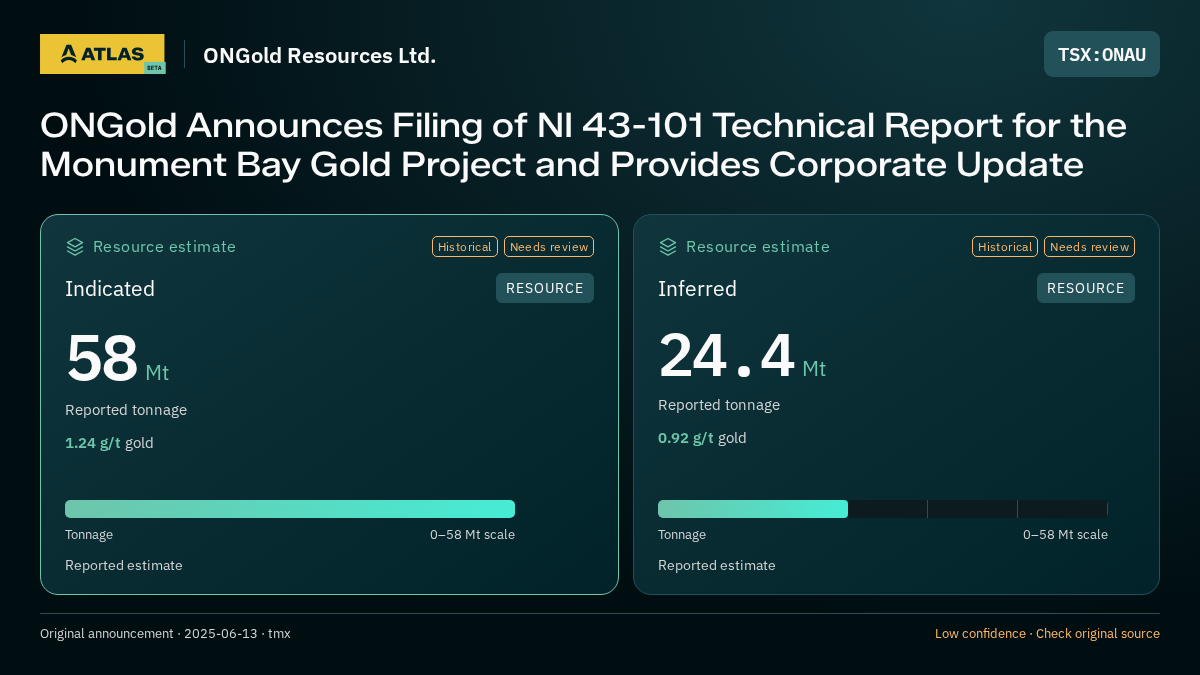This screenshot has height=675, width=1200.
Task: Click the Reported estimate text on the Inferred card
Action: click(717, 566)
